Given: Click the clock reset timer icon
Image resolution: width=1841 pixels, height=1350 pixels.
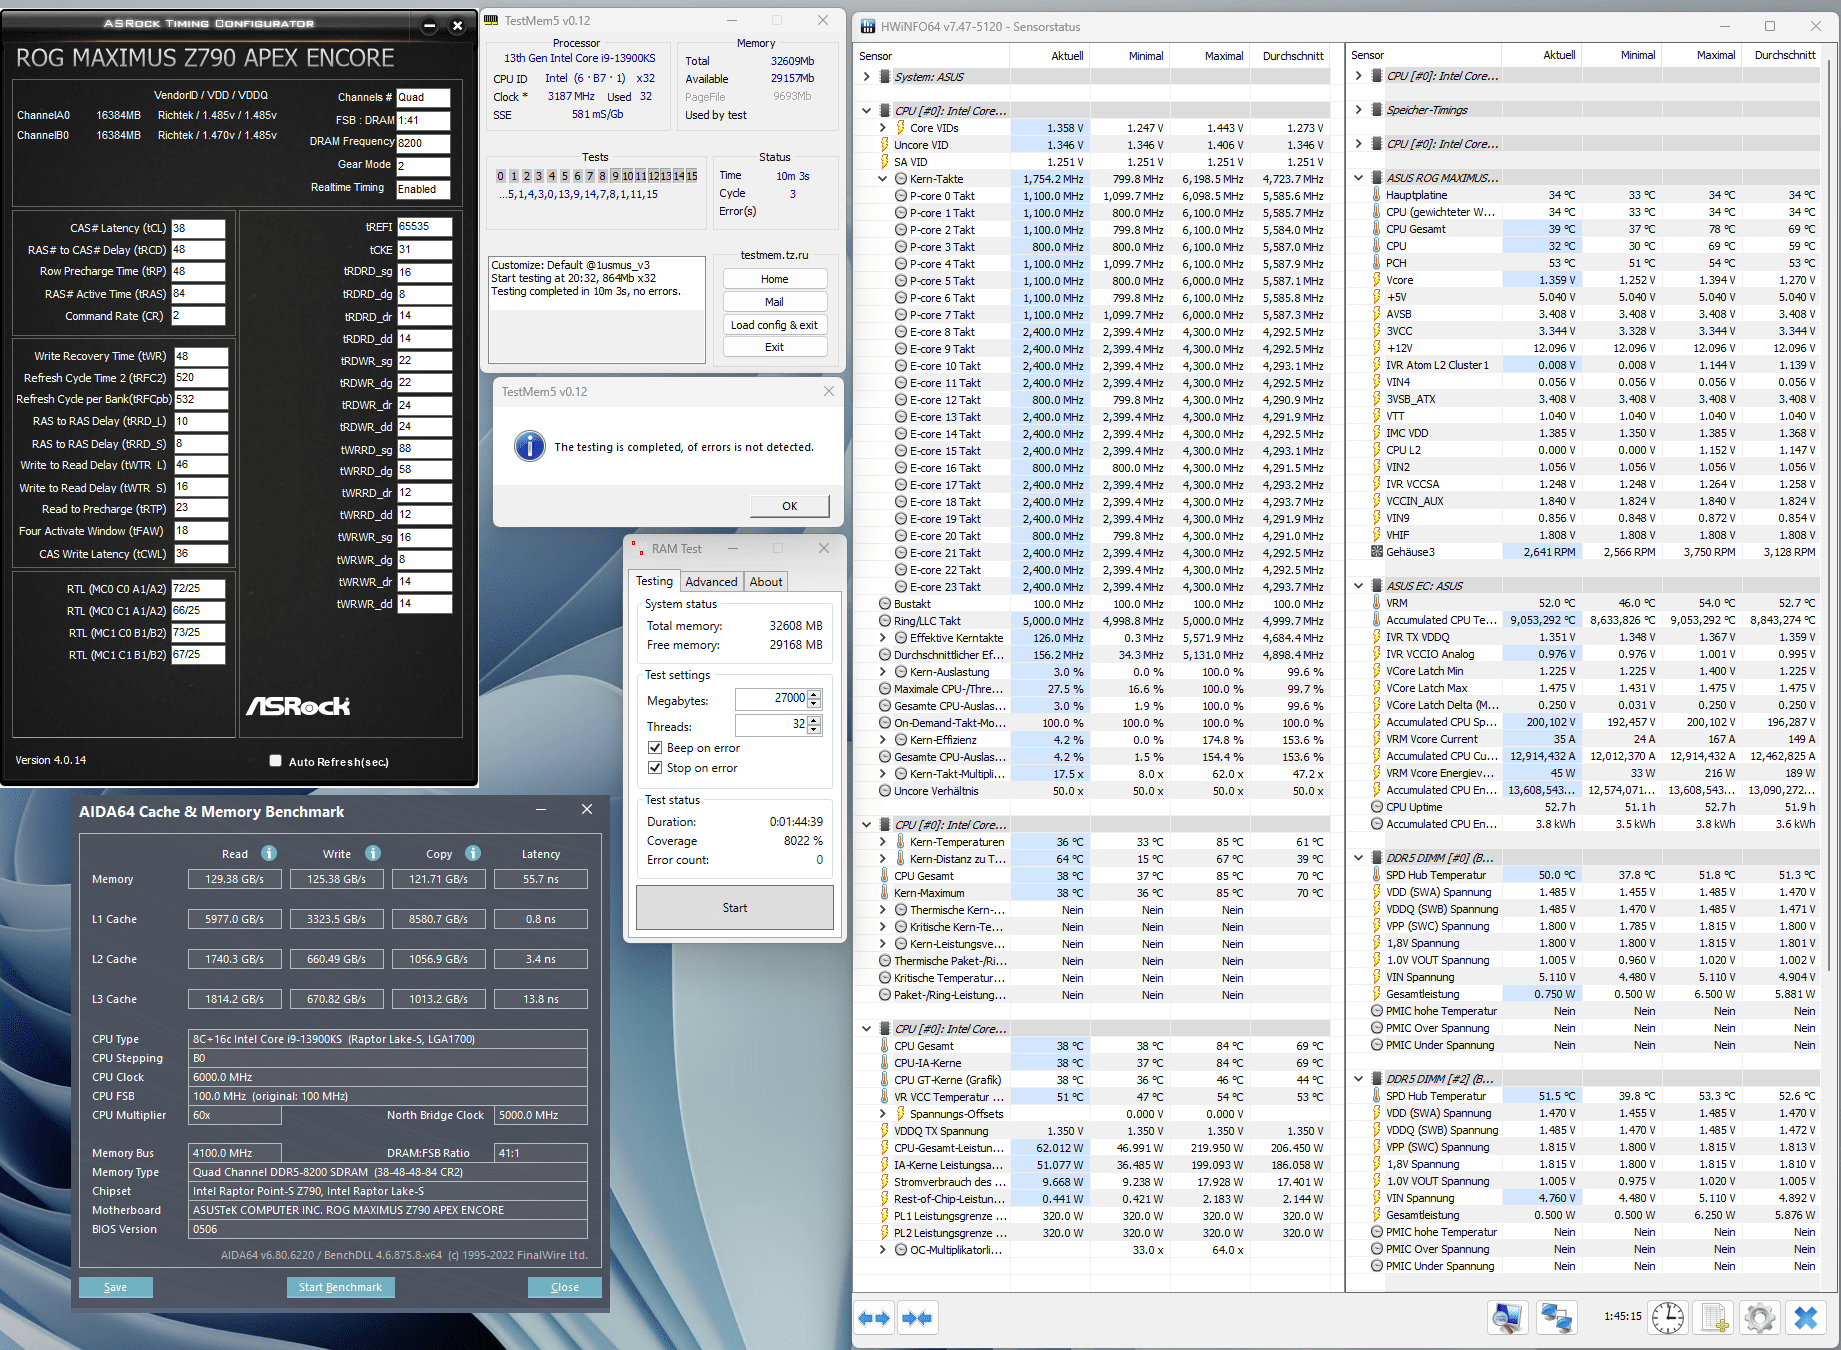Looking at the screenshot, I should 1667,1318.
